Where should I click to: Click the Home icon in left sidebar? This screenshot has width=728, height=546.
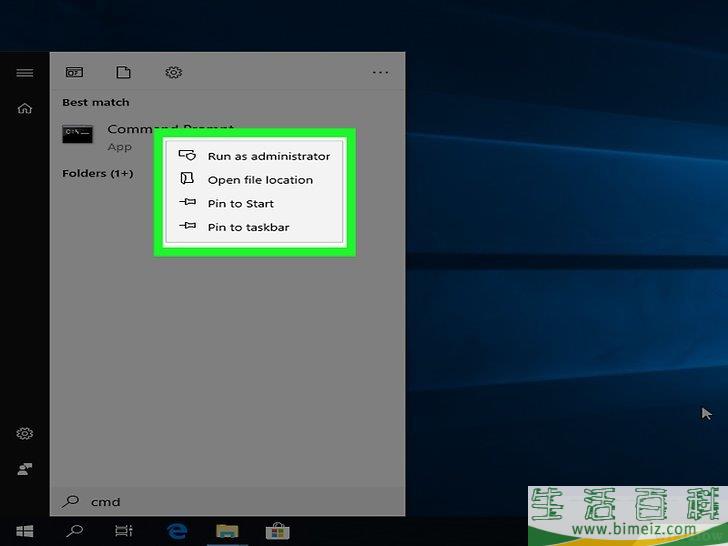coord(25,109)
